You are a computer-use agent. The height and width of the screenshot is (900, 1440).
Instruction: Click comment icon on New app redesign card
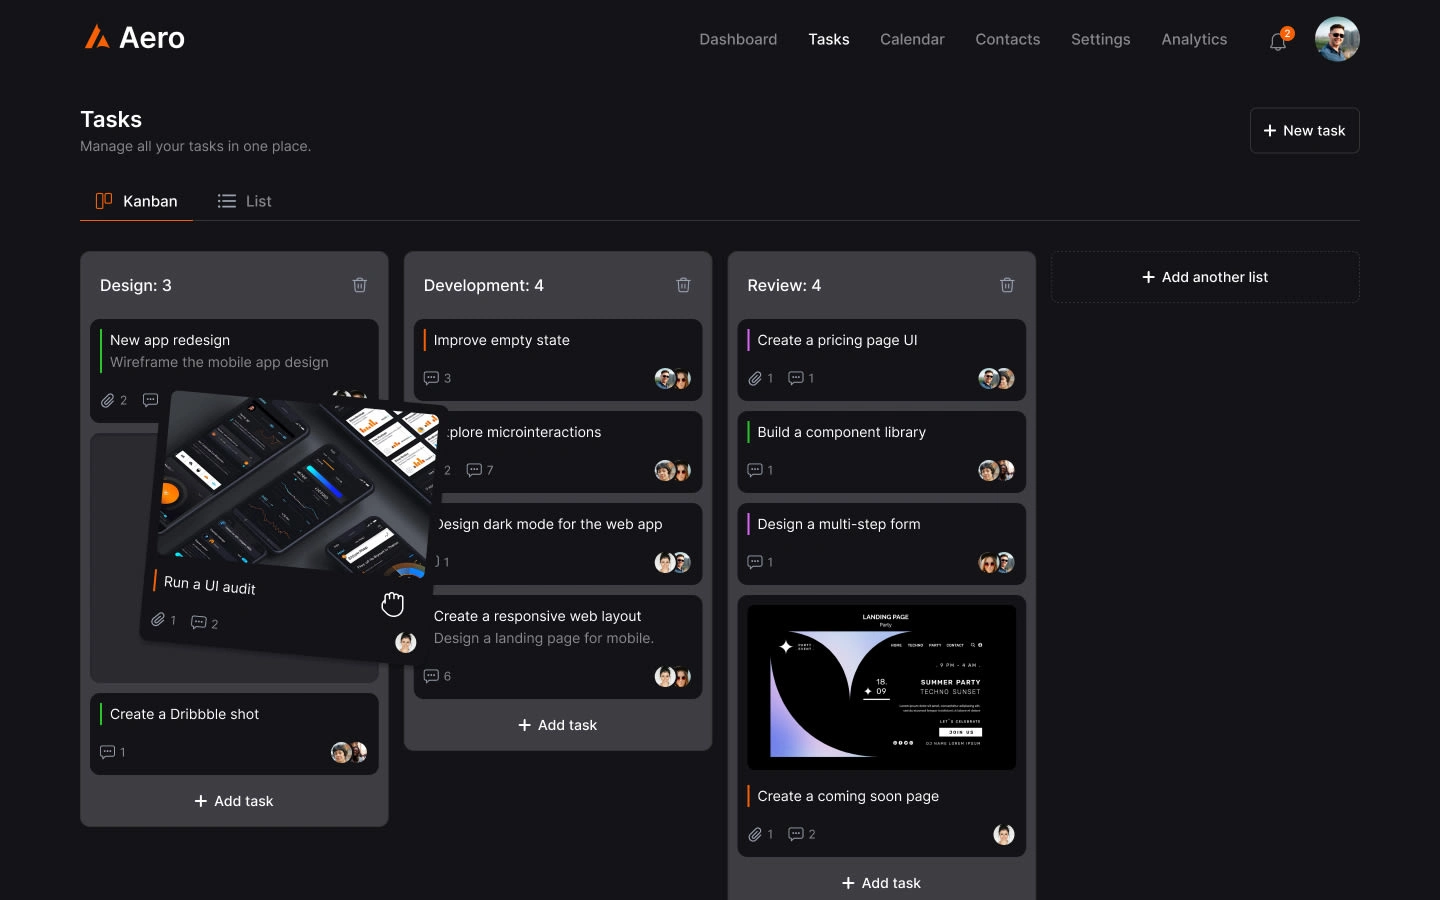150,400
